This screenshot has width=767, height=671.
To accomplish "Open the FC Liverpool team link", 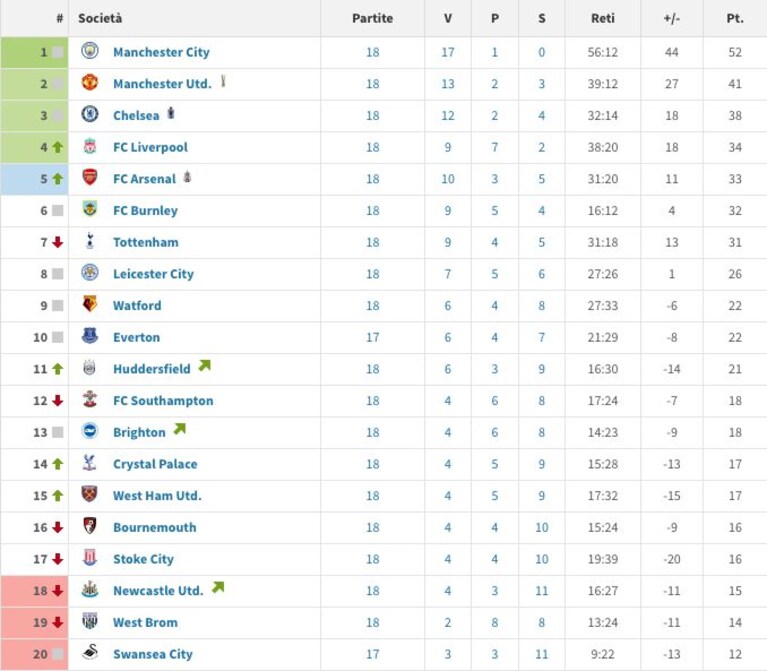I will (x=150, y=147).
